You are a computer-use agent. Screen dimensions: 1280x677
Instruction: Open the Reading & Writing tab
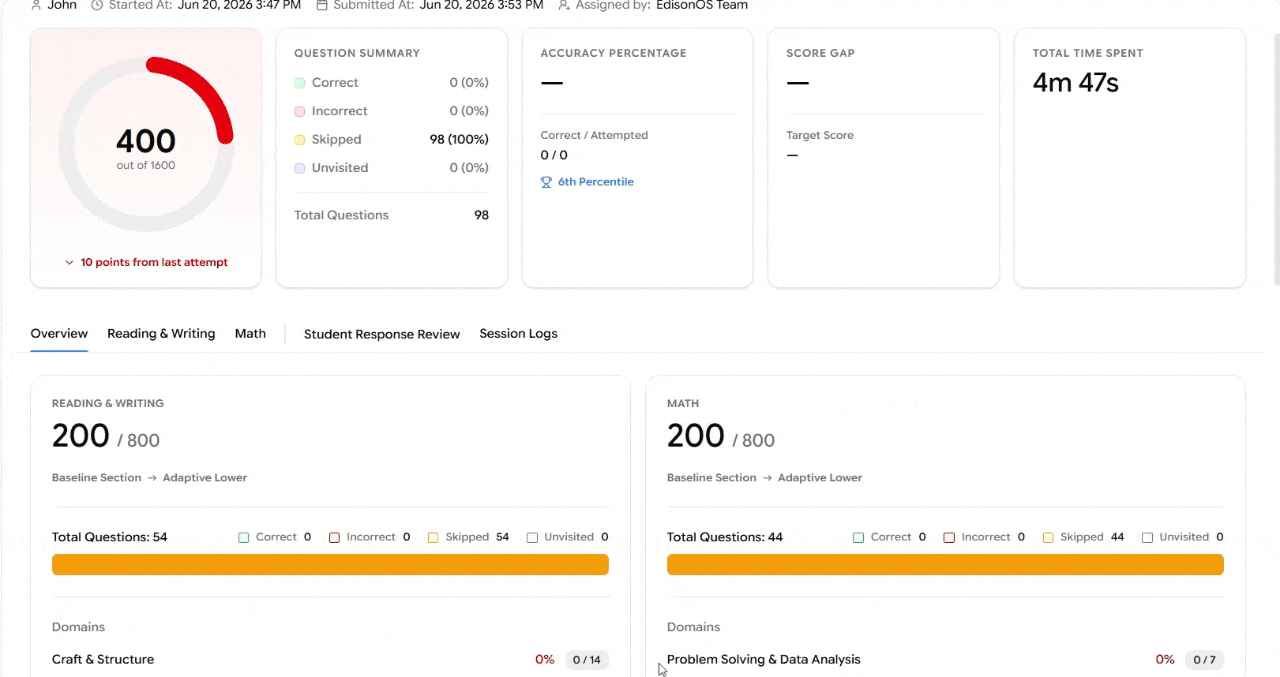(x=161, y=334)
